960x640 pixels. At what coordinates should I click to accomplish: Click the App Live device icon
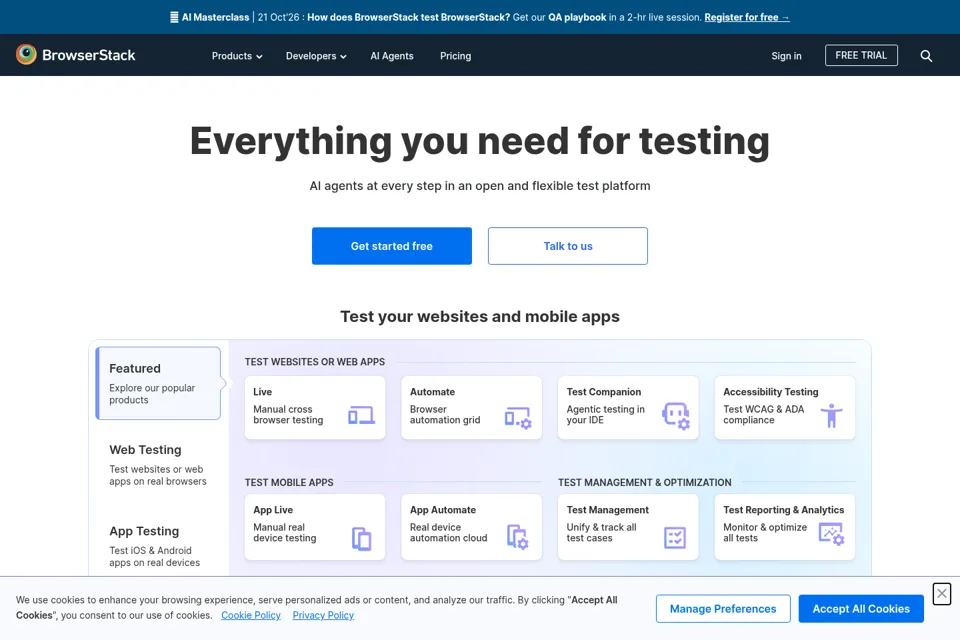tap(361, 538)
